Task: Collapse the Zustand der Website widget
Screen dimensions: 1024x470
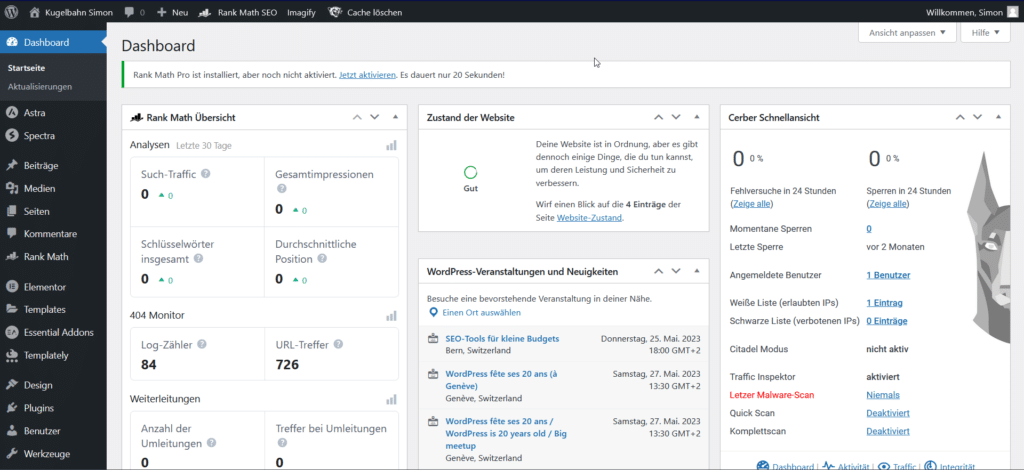Action: (697, 118)
